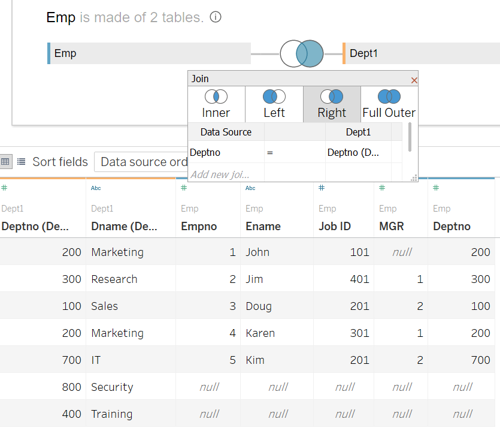Screen dimensions: 500x431
Task: Click the 'IT' department cell
Action: (x=96, y=360)
